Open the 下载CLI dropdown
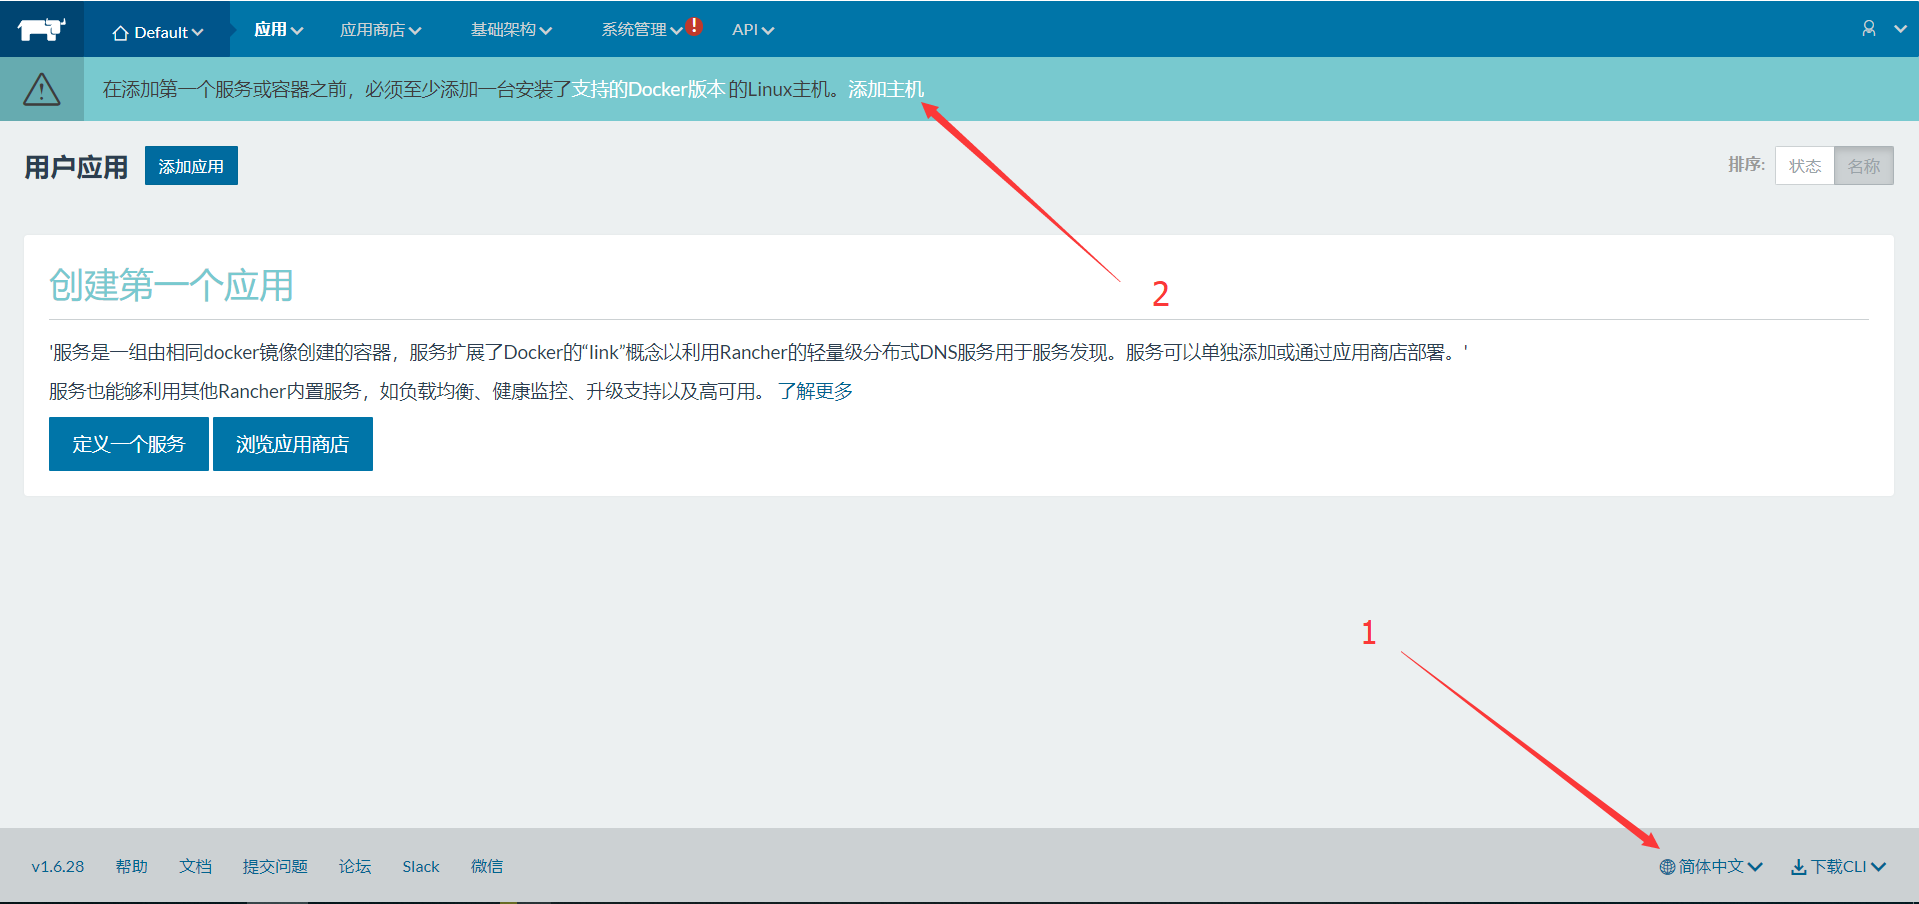Image resolution: width=1919 pixels, height=904 pixels. (1838, 866)
